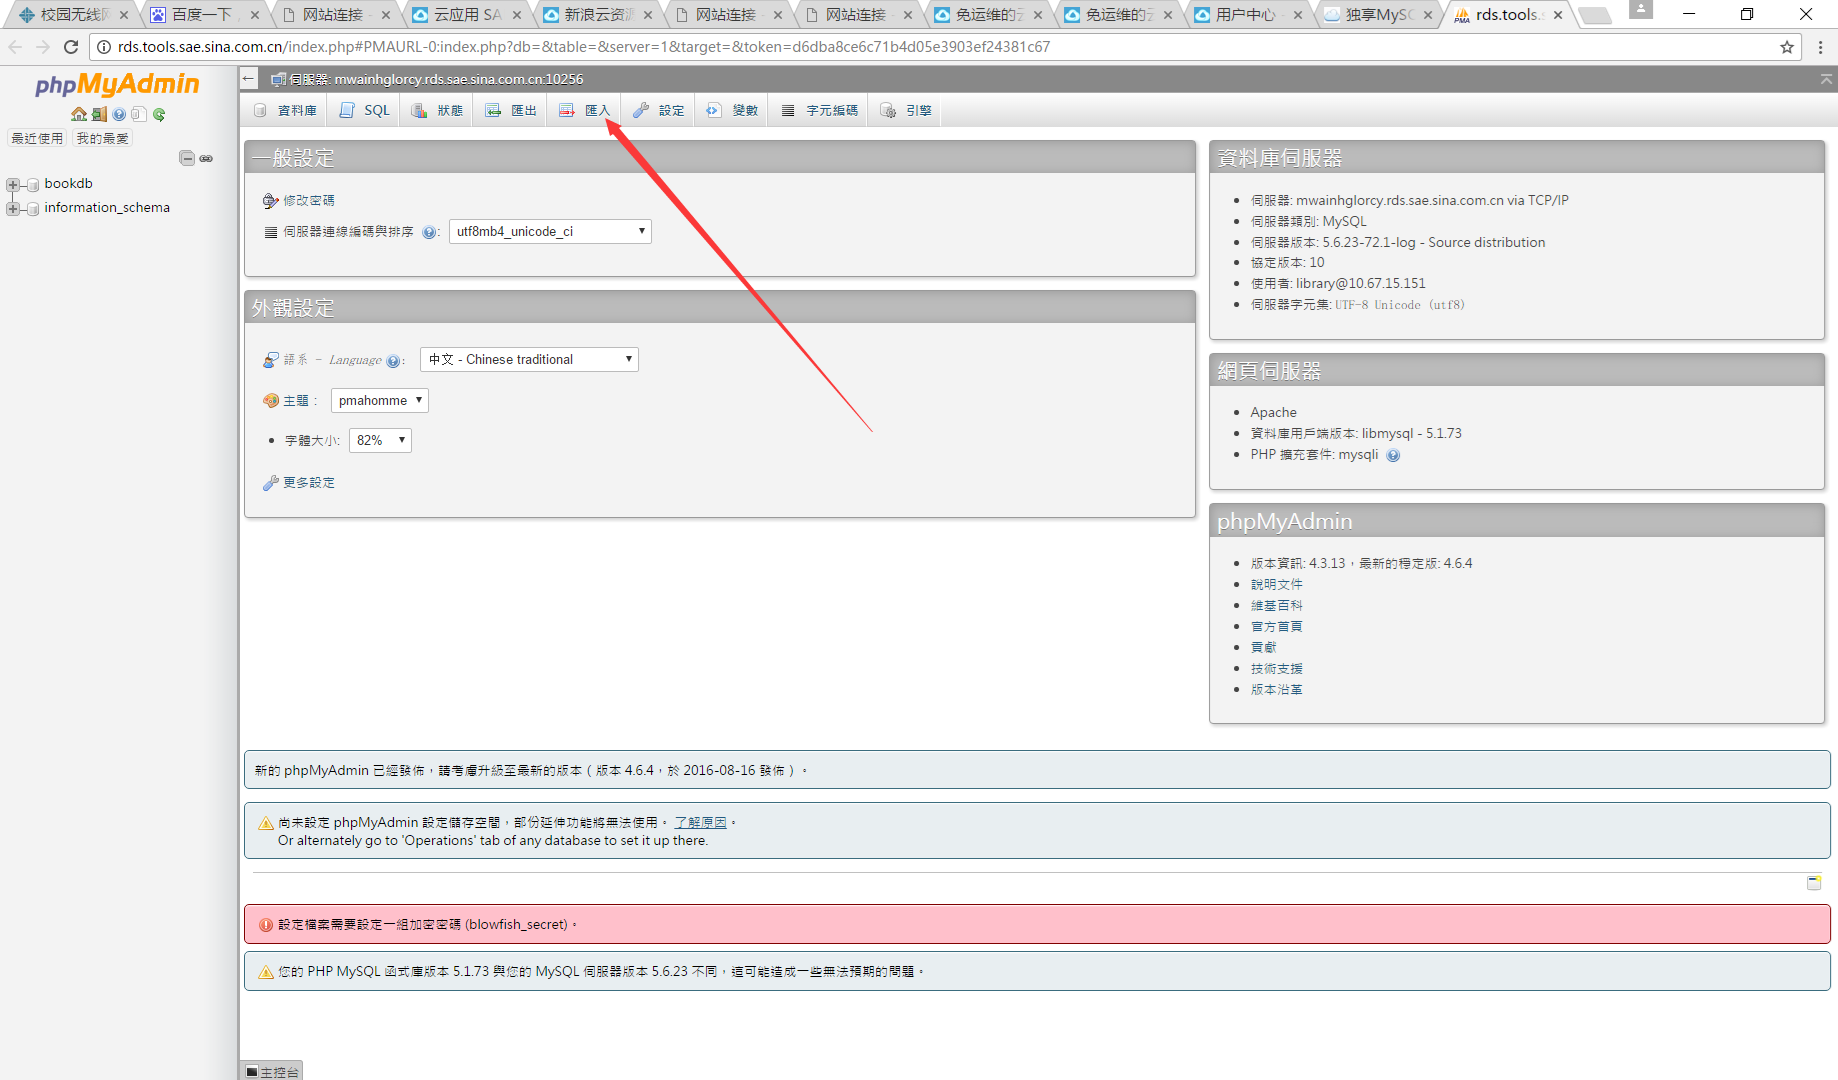Open the phpMyAdmin home icon

79,114
